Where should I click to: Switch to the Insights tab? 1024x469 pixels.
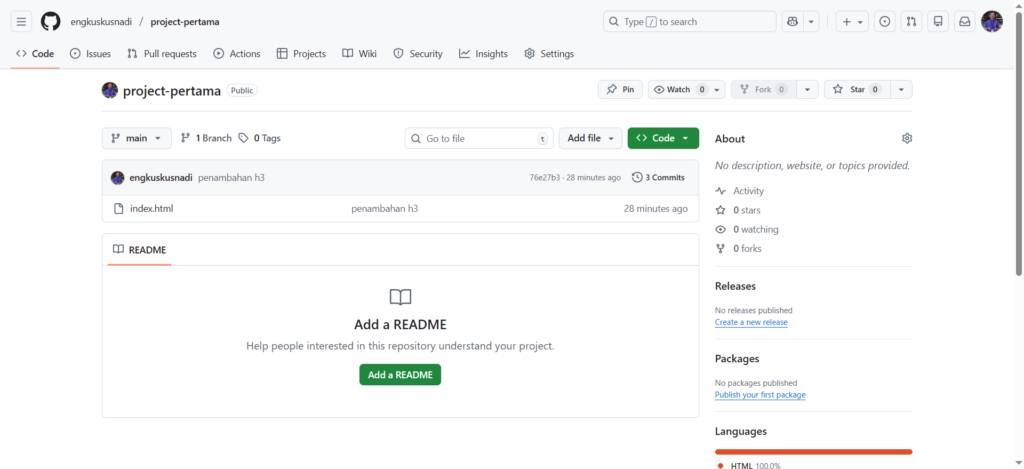click(483, 54)
